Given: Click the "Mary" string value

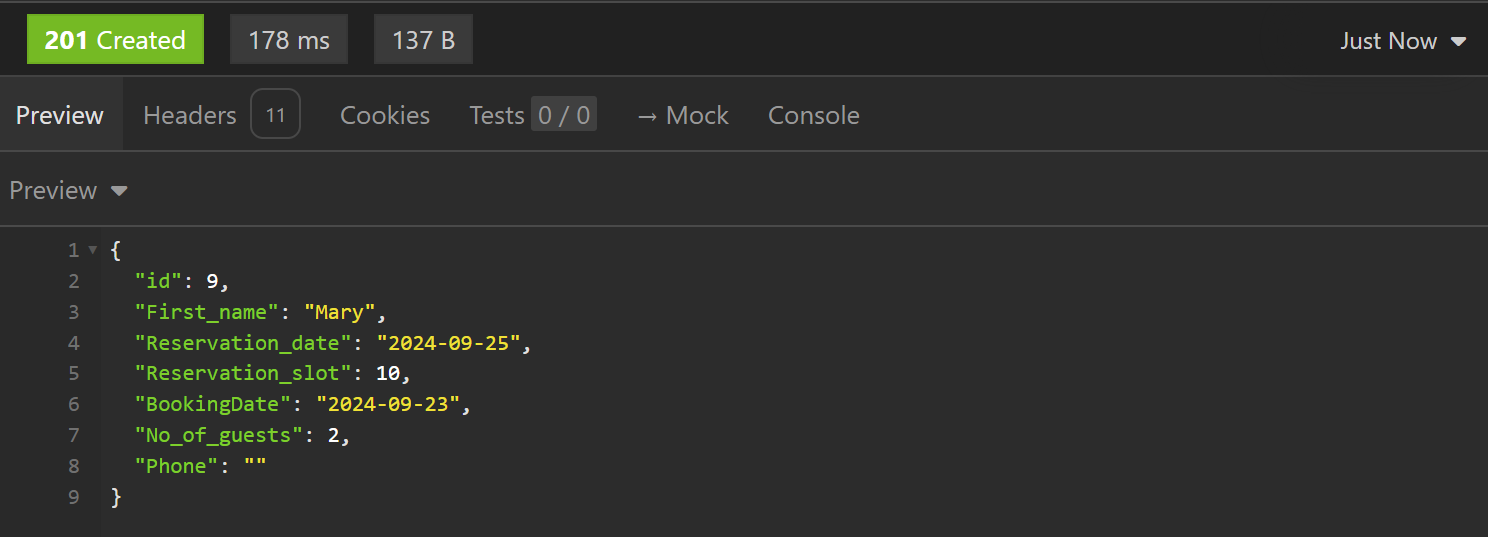Looking at the screenshot, I should (x=340, y=312).
